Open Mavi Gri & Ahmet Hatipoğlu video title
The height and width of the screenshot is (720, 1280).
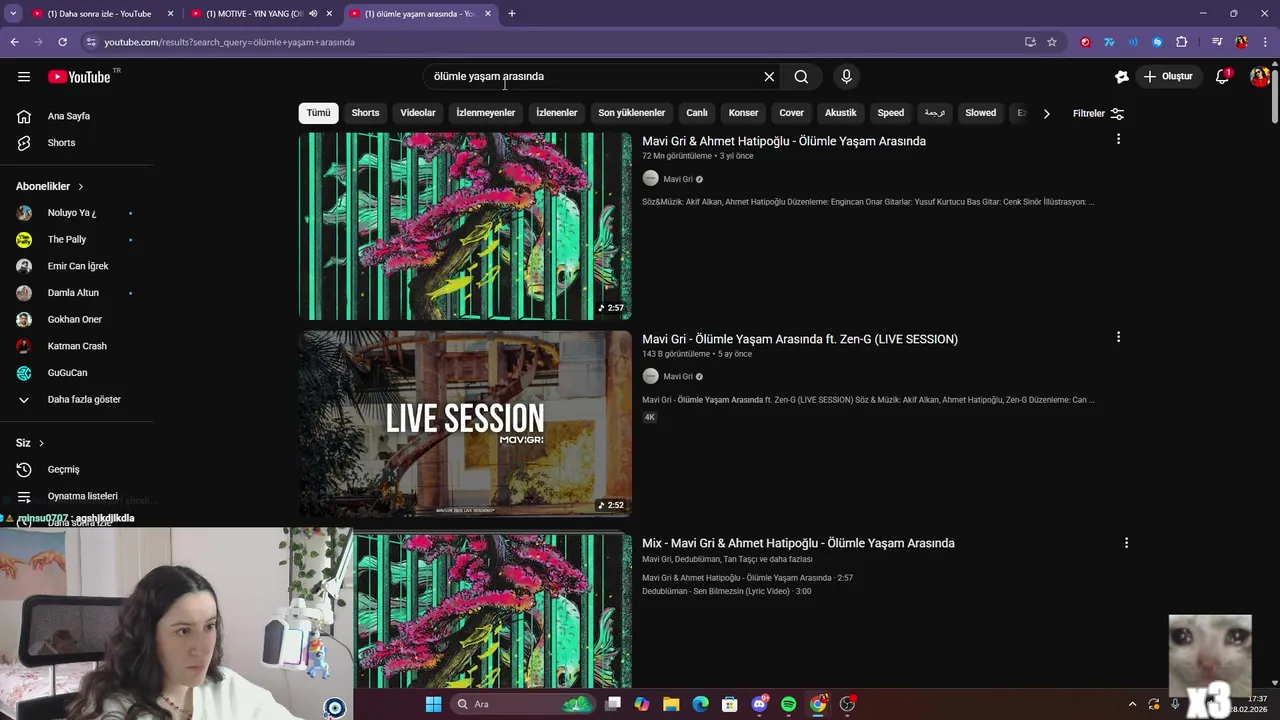point(784,141)
